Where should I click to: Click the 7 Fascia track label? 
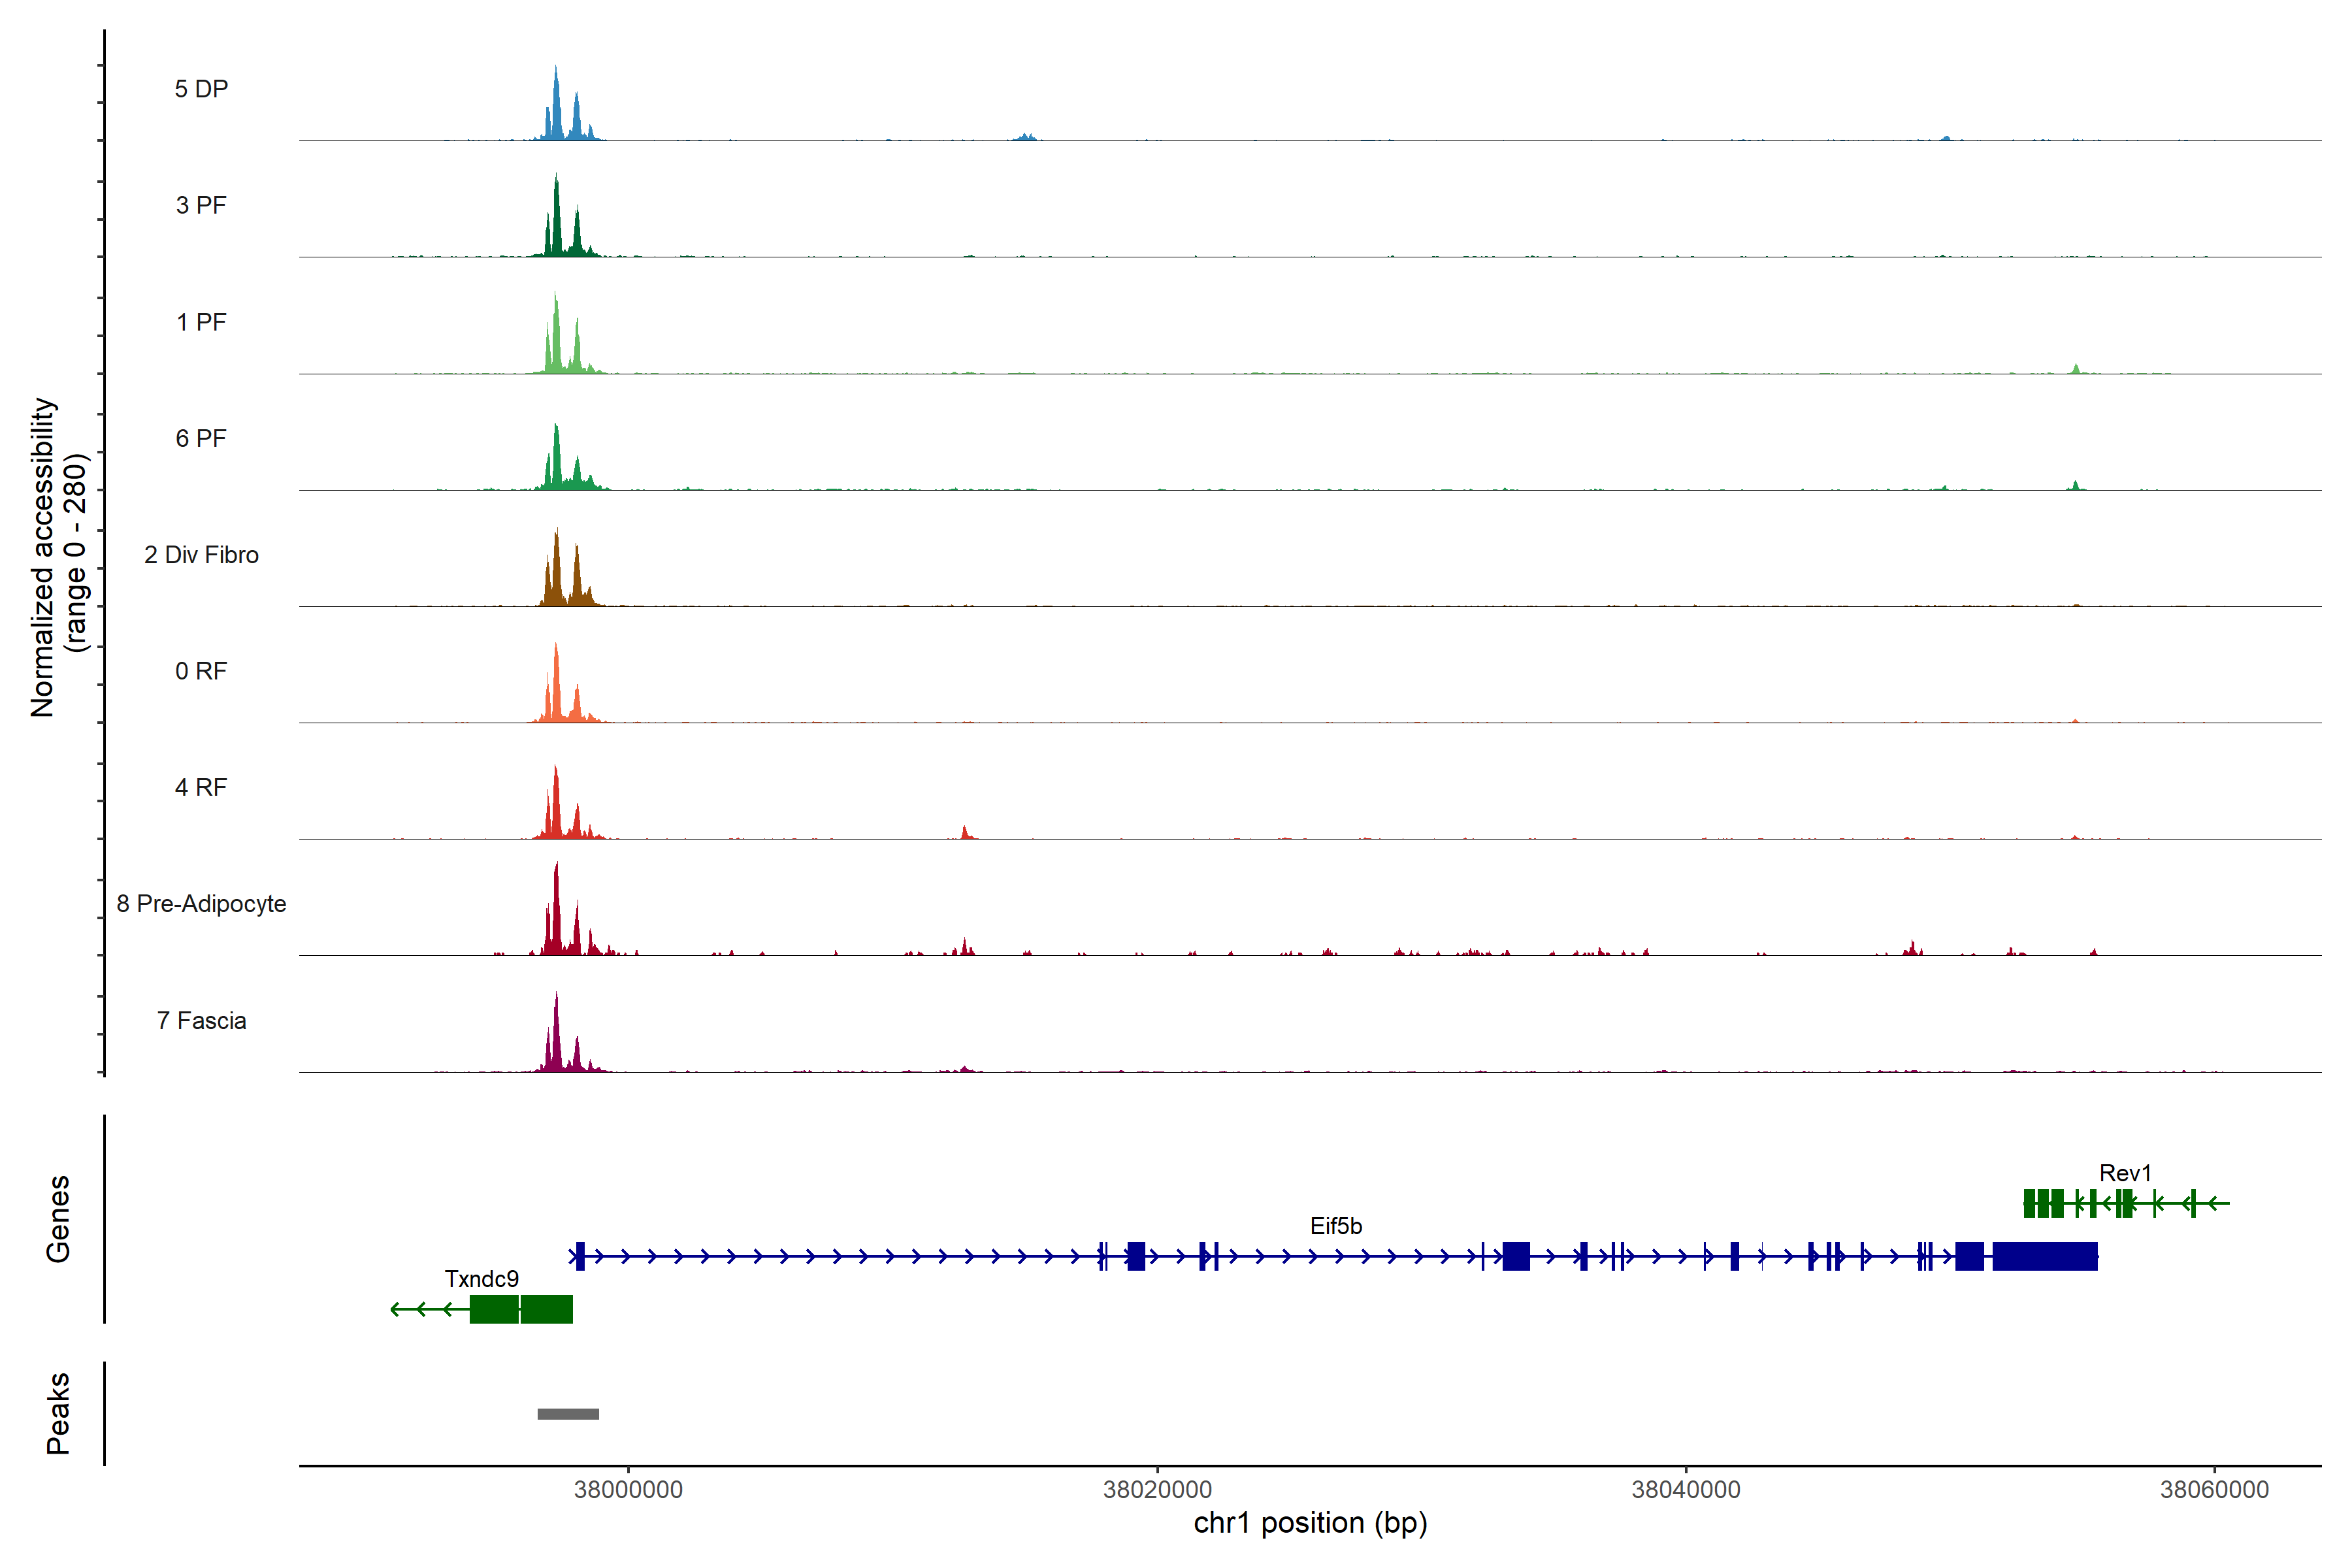pyautogui.click(x=201, y=1021)
